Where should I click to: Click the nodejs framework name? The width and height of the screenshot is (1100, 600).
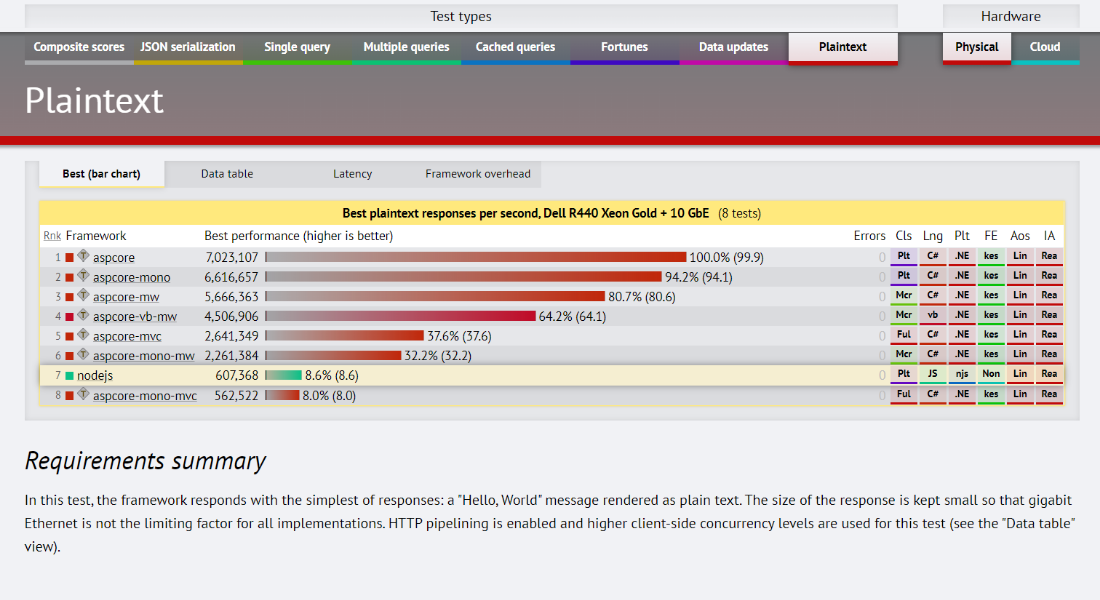(x=95, y=376)
